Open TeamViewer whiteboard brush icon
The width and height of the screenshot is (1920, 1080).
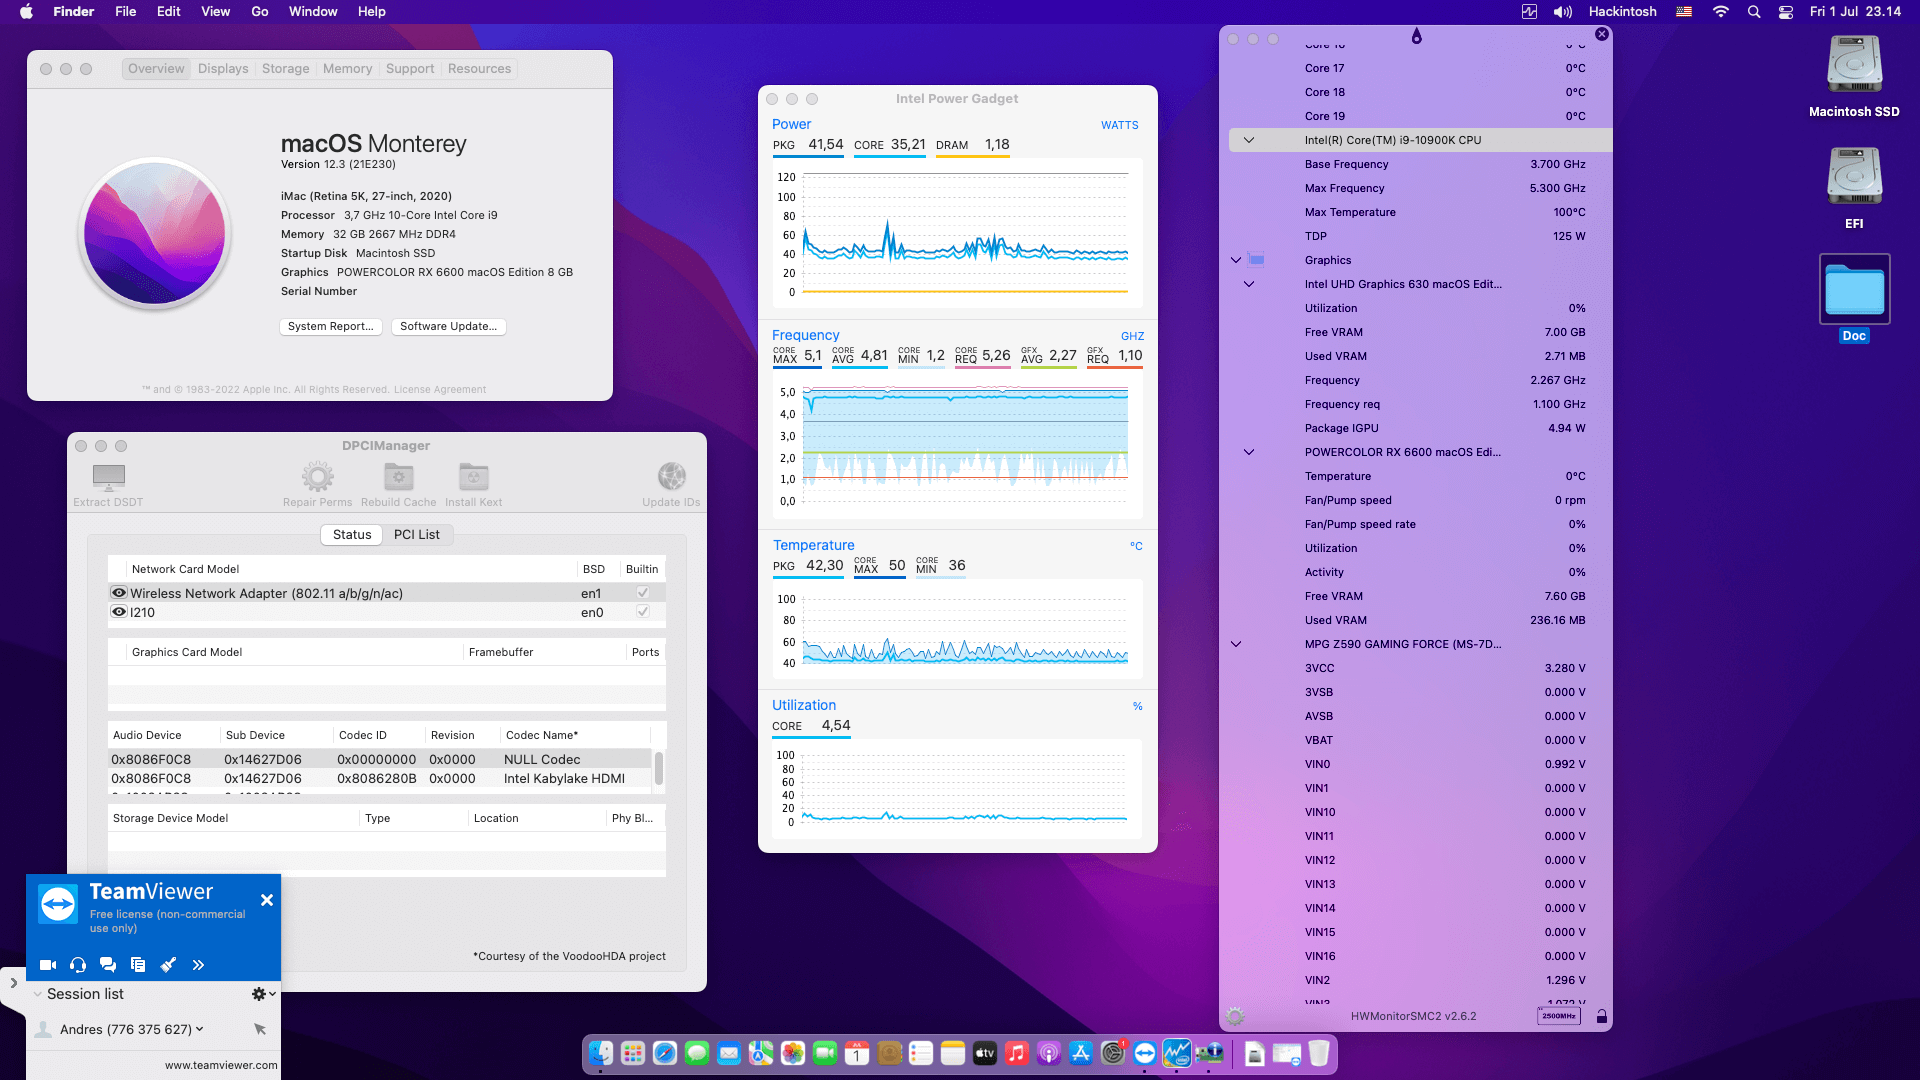pyautogui.click(x=168, y=965)
